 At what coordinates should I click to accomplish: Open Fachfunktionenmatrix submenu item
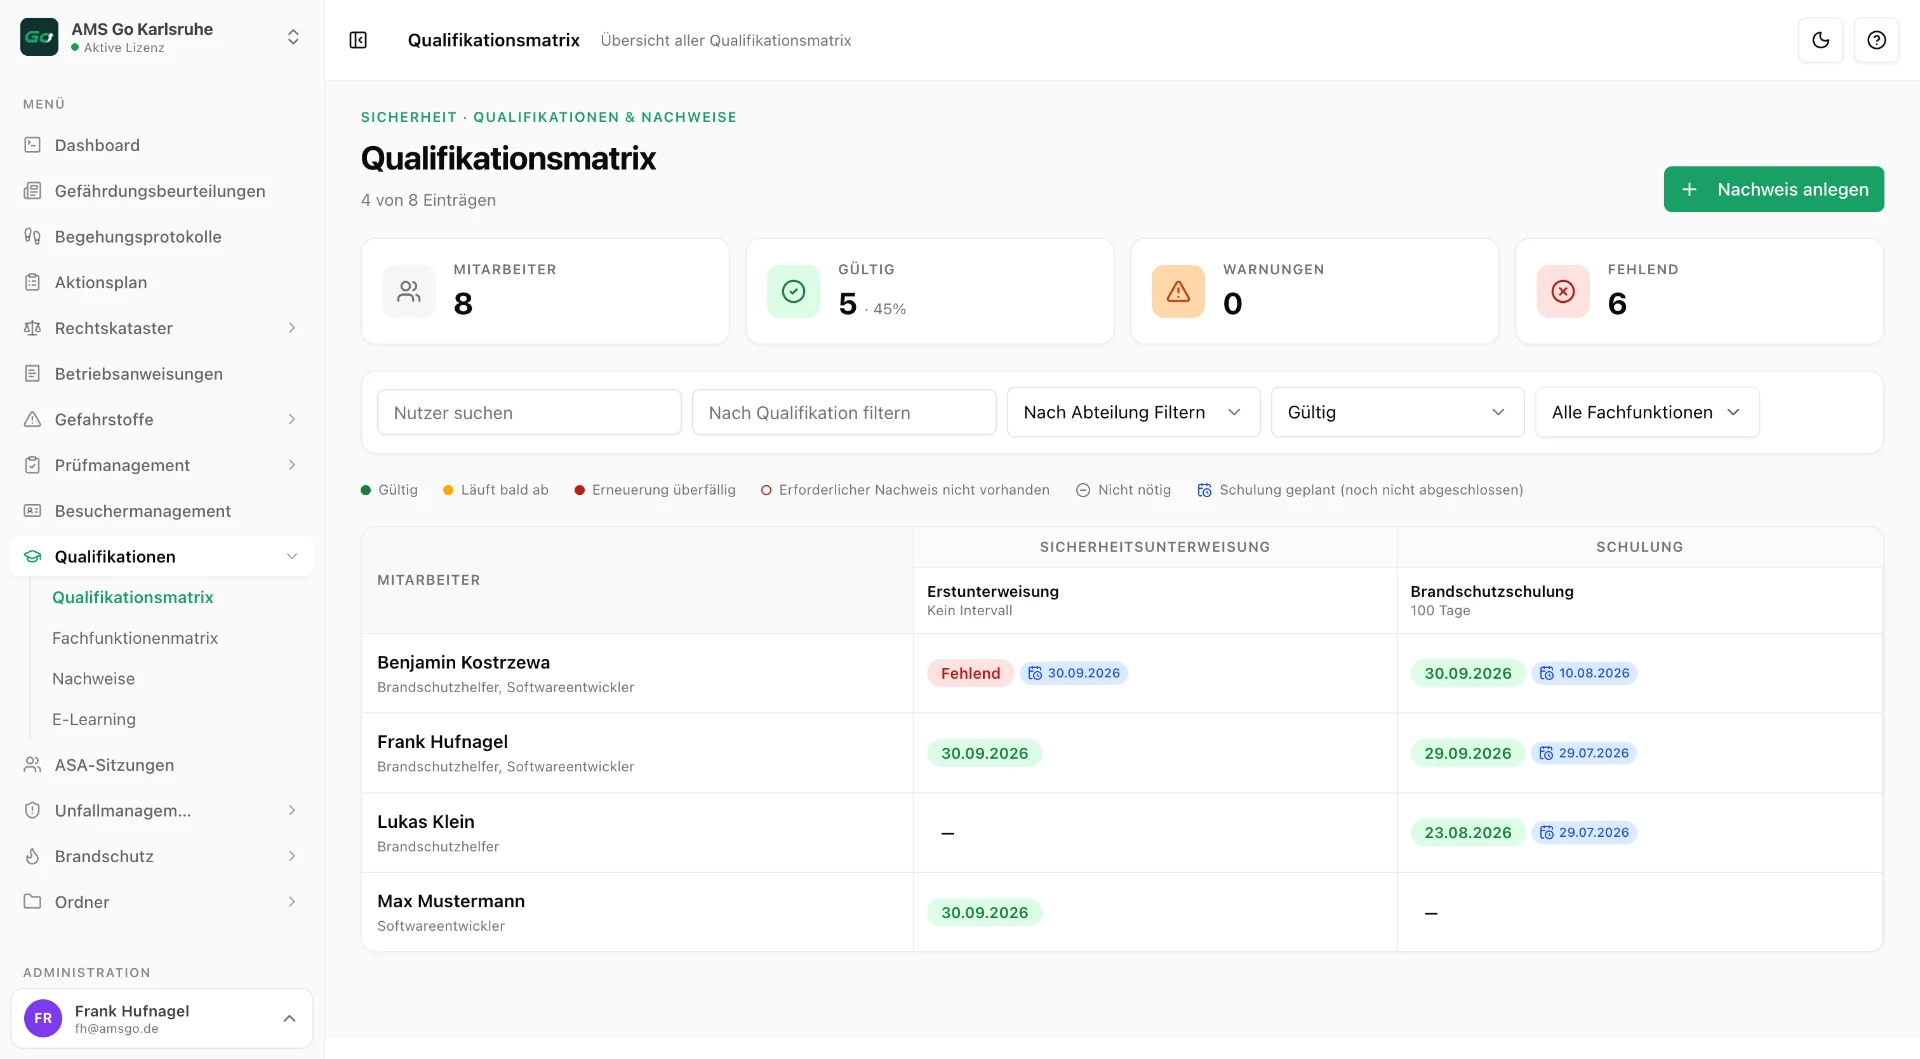pos(135,638)
